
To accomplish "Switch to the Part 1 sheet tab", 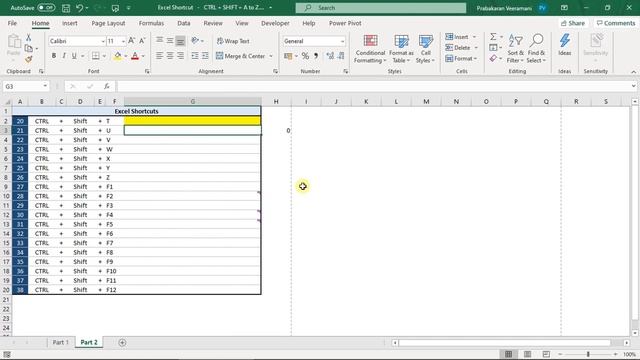I will click(x=60, y=342).
